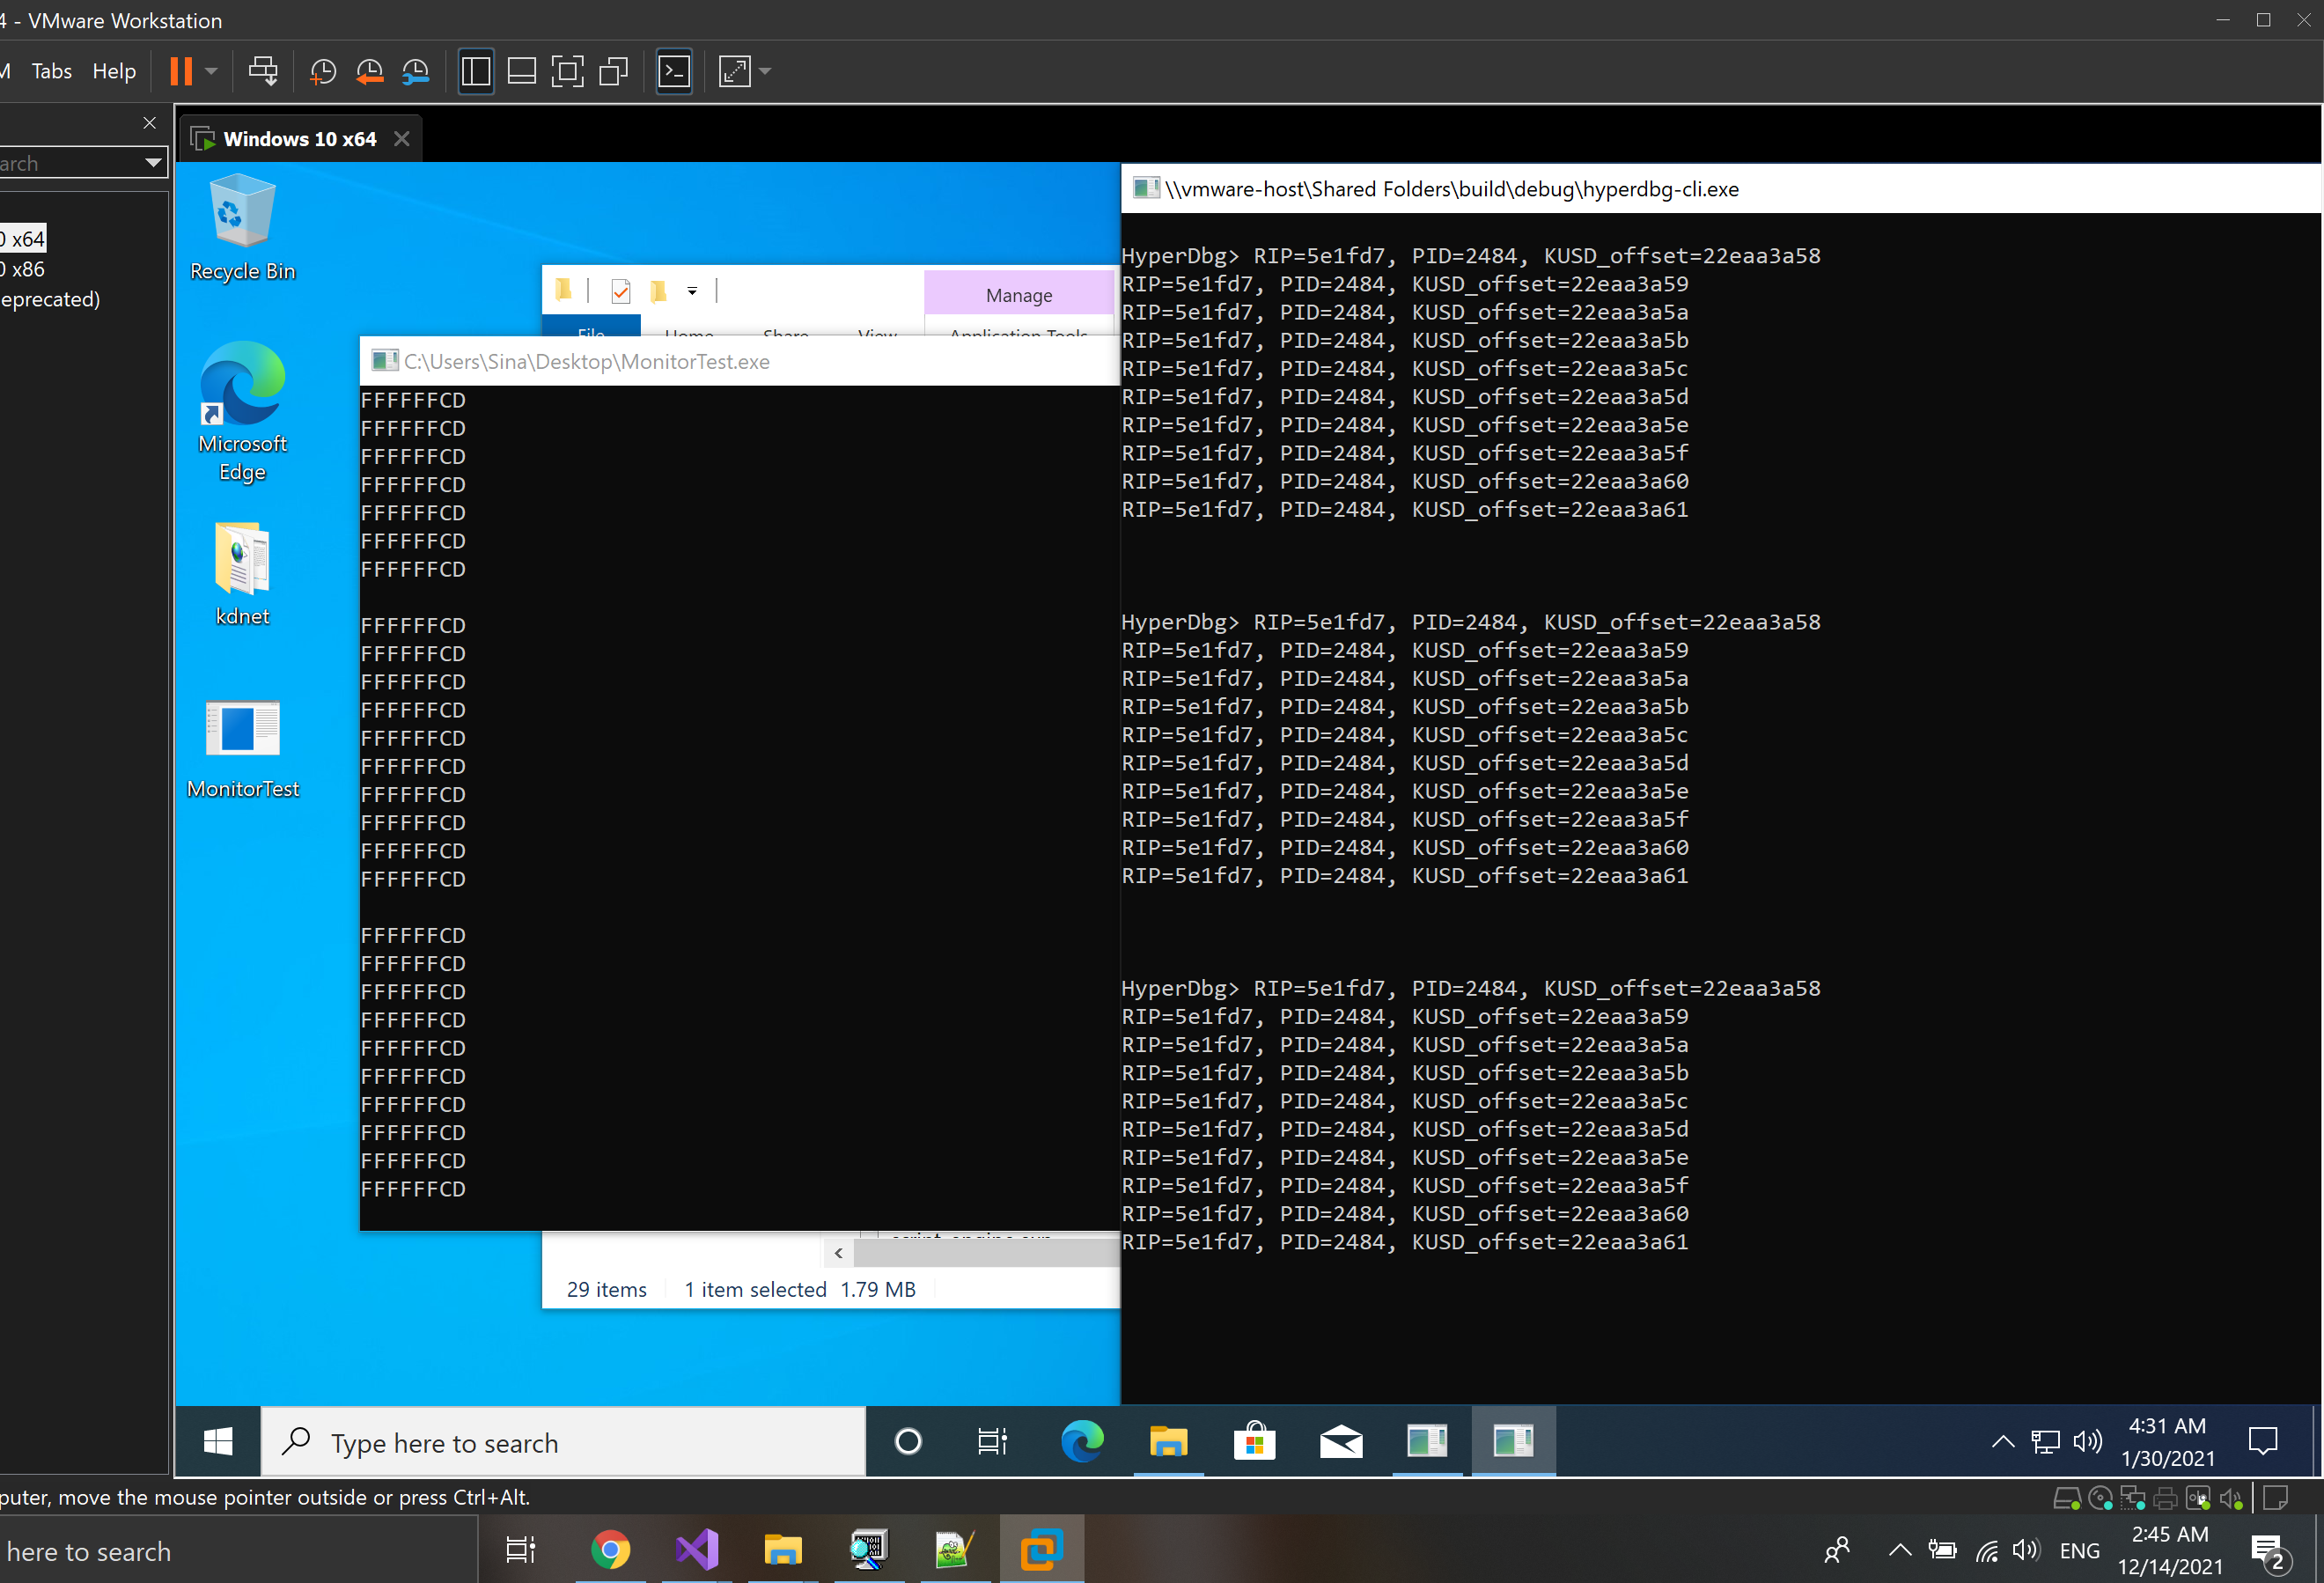
Task: Toggle full screen mode for the VM
Action: coord(568,71)
